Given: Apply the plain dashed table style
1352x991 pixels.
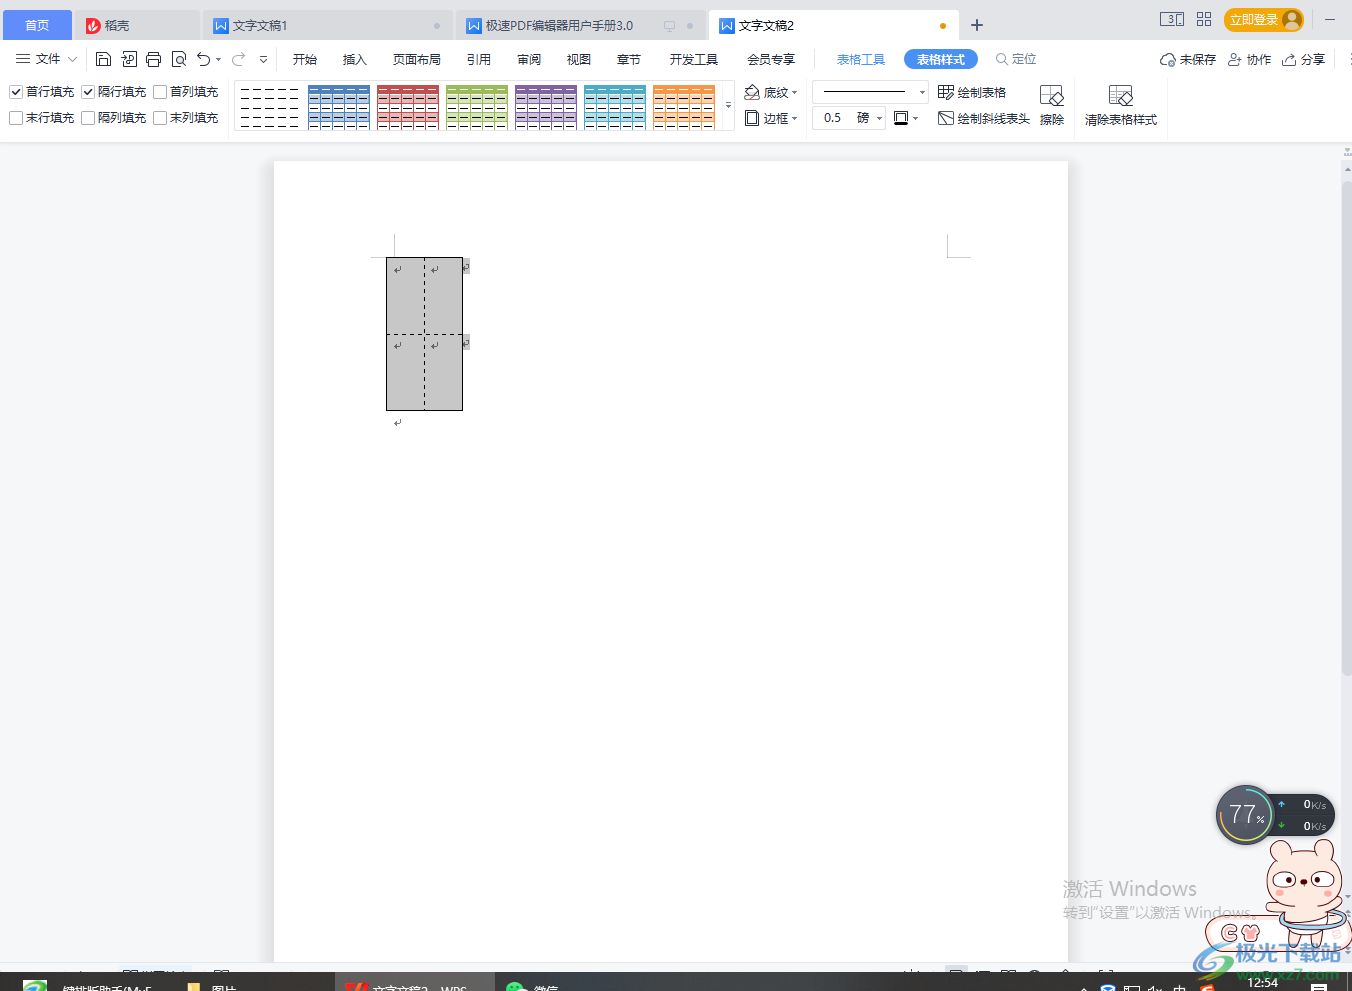Looking at the screenshot, I should click(x=270, y=107).
